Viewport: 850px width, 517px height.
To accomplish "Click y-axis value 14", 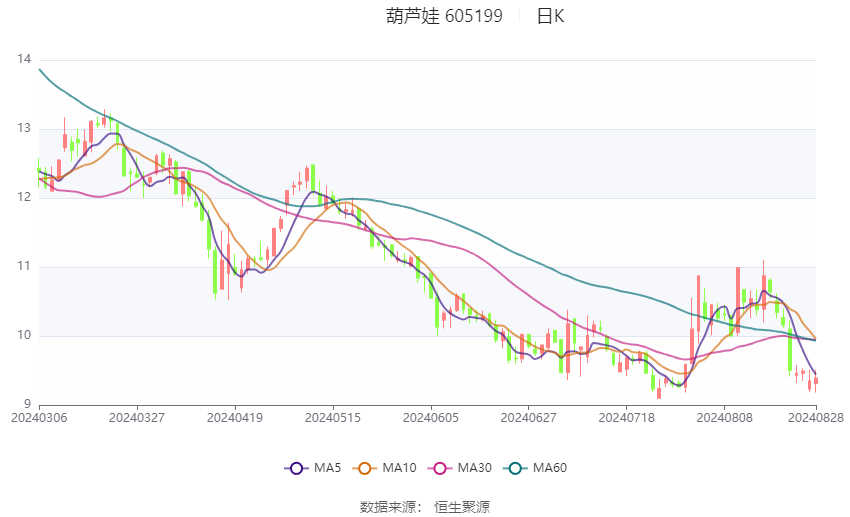I will [x=24, y=59].
